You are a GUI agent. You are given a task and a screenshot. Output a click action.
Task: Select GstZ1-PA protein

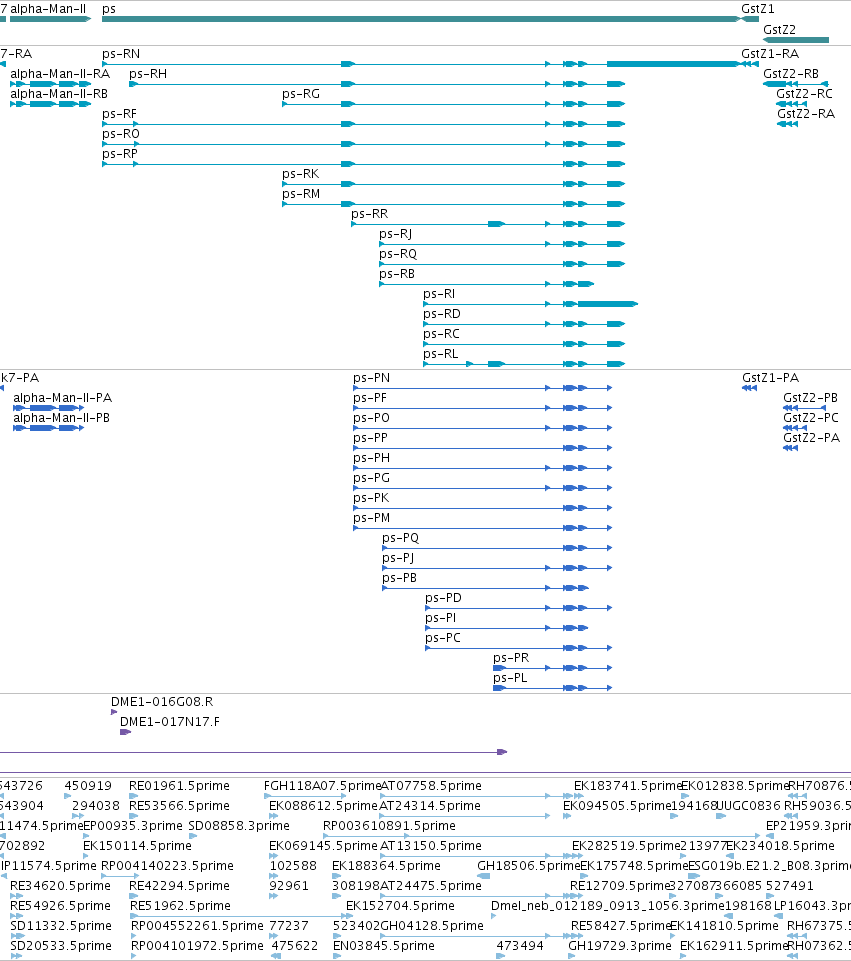coord(749,388)
